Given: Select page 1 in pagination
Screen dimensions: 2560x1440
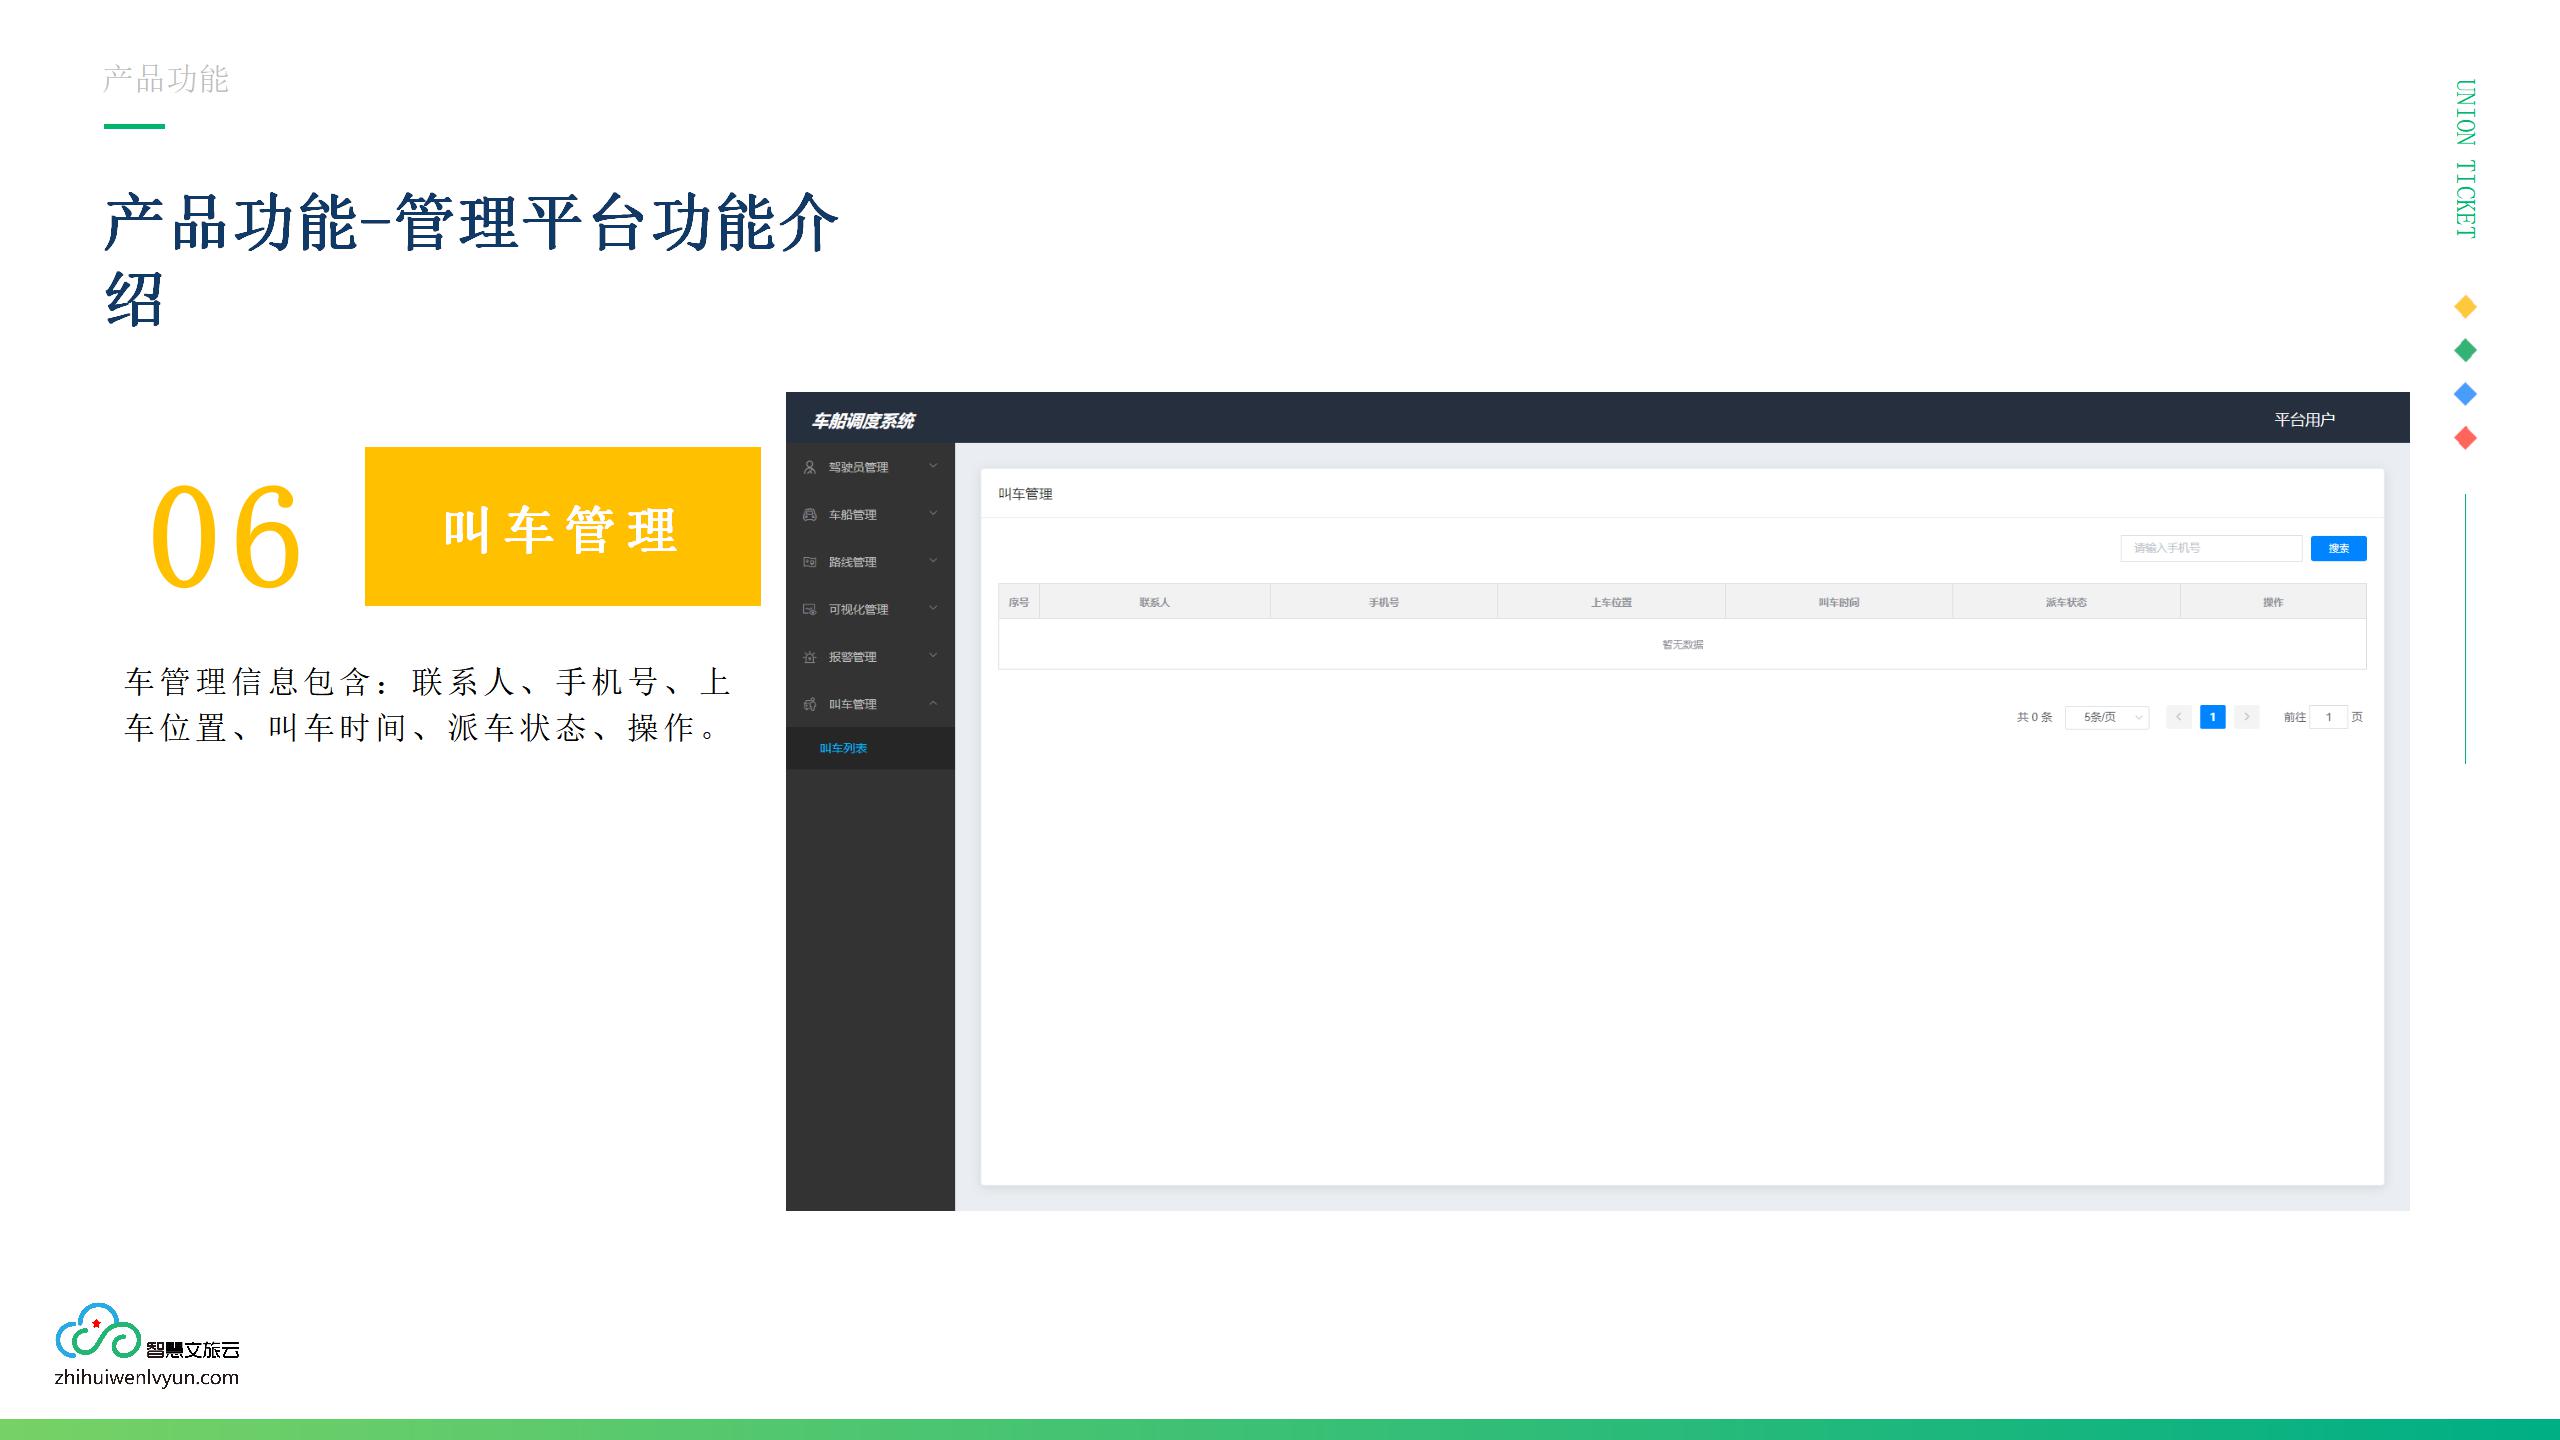Looking at the screenshot, I should click(2213, 717).
